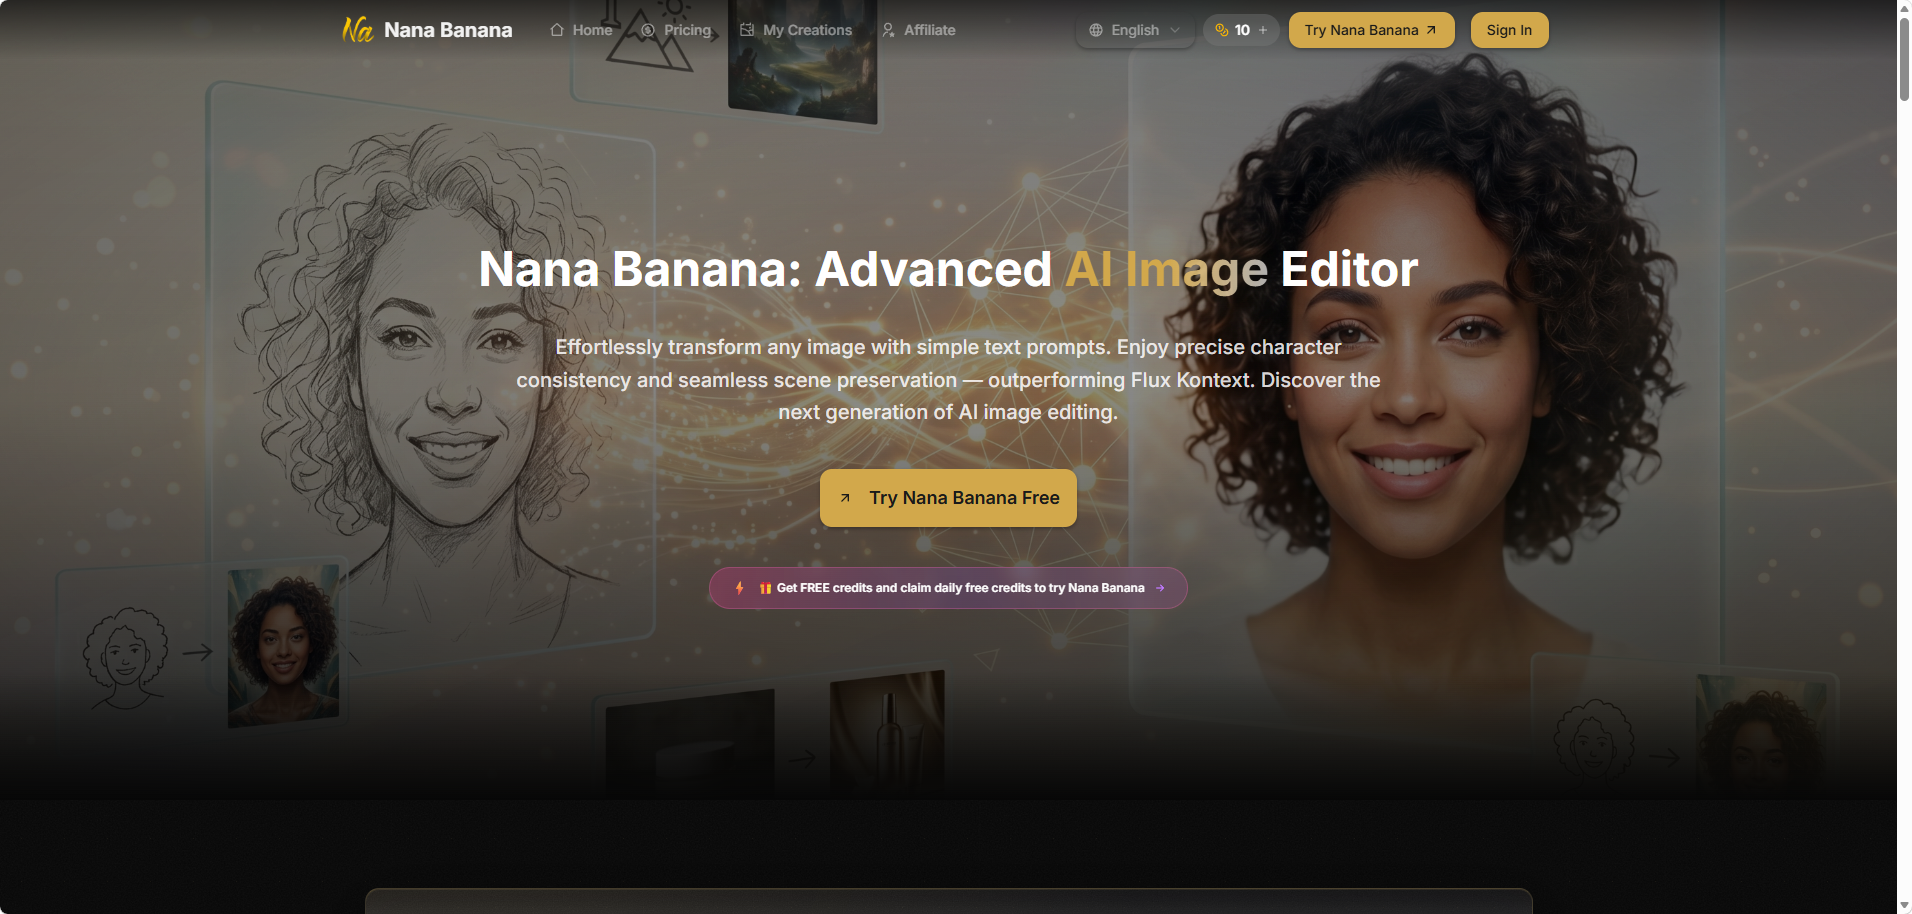Click the gift icon in credits banner
The image size is (1912, 914).
[x=765, y=588]
